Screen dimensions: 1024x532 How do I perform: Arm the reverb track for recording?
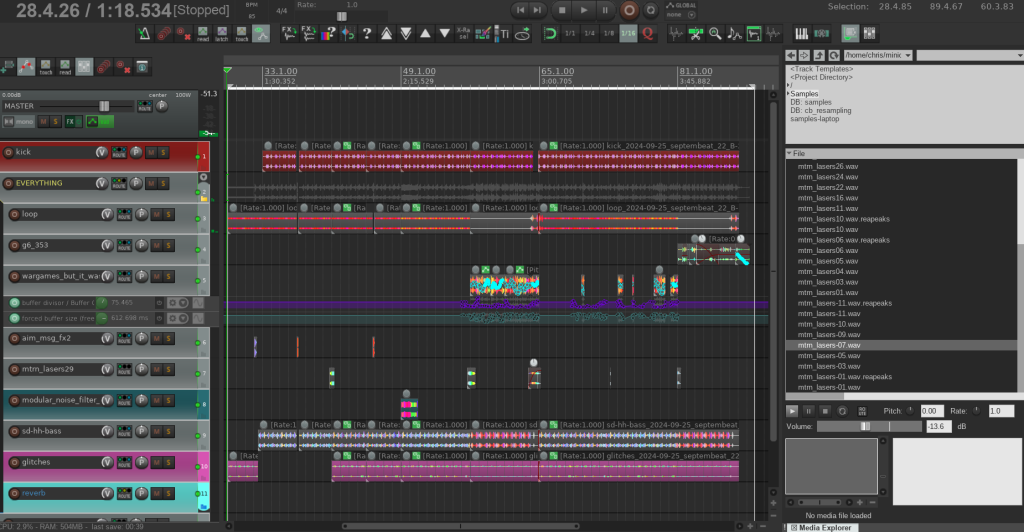[14, 493]
